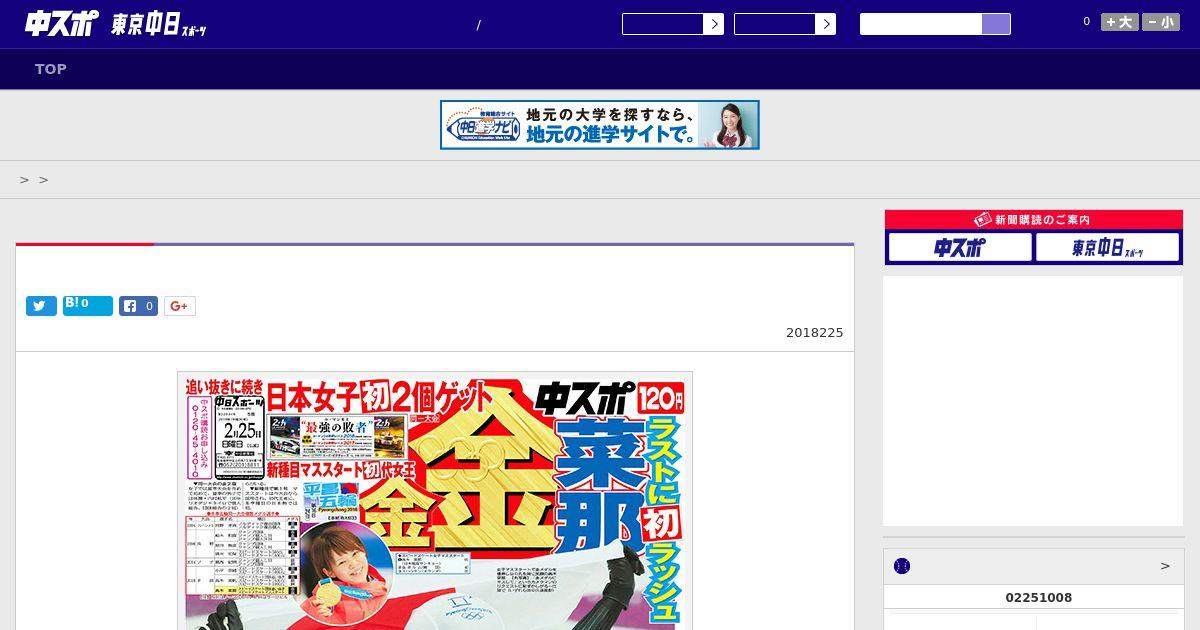Viewport: 1200px width, 630px height.
Task: Click the baseball icon in sidebar panel
Action: (902, 566)
